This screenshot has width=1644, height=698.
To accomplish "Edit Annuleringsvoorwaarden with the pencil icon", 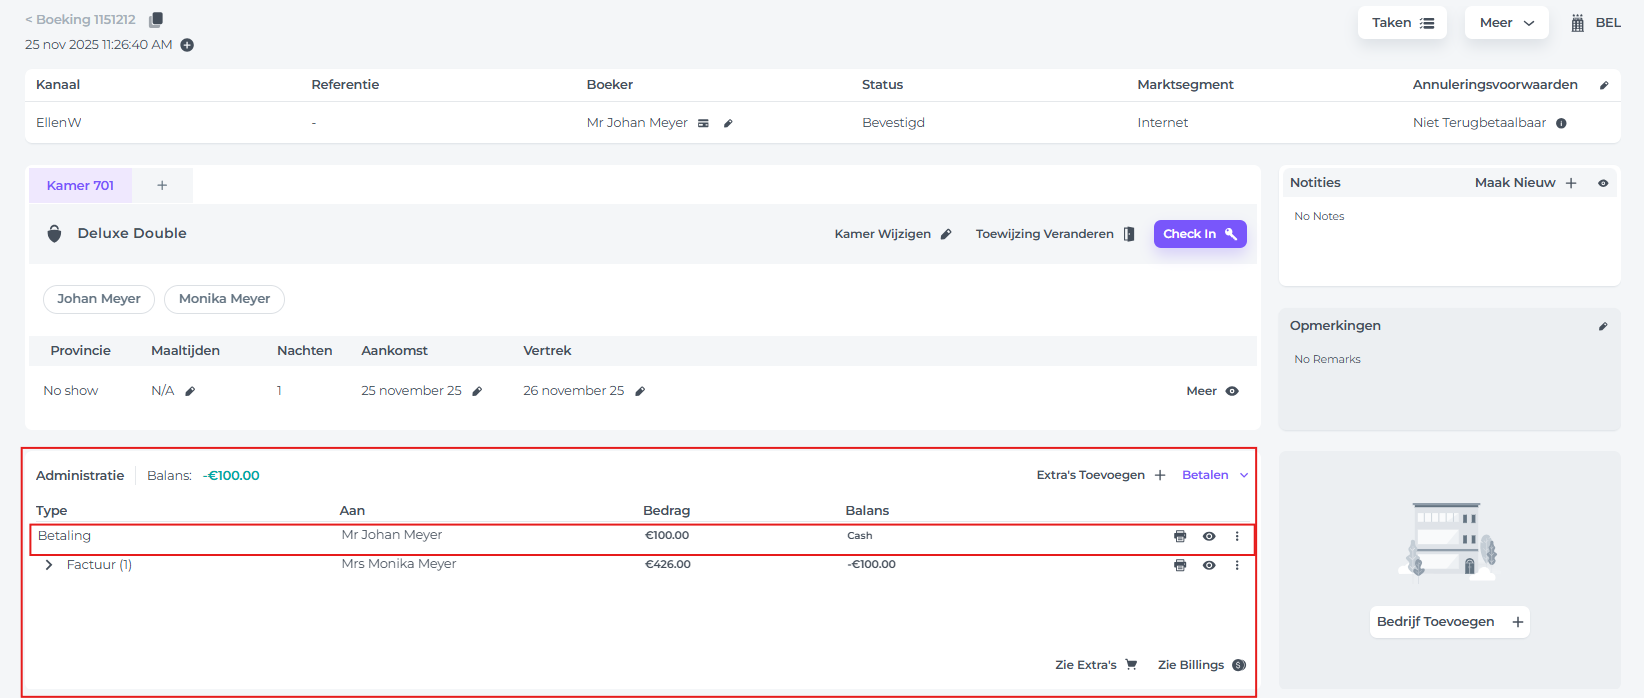I will [x=1604, y=85].
